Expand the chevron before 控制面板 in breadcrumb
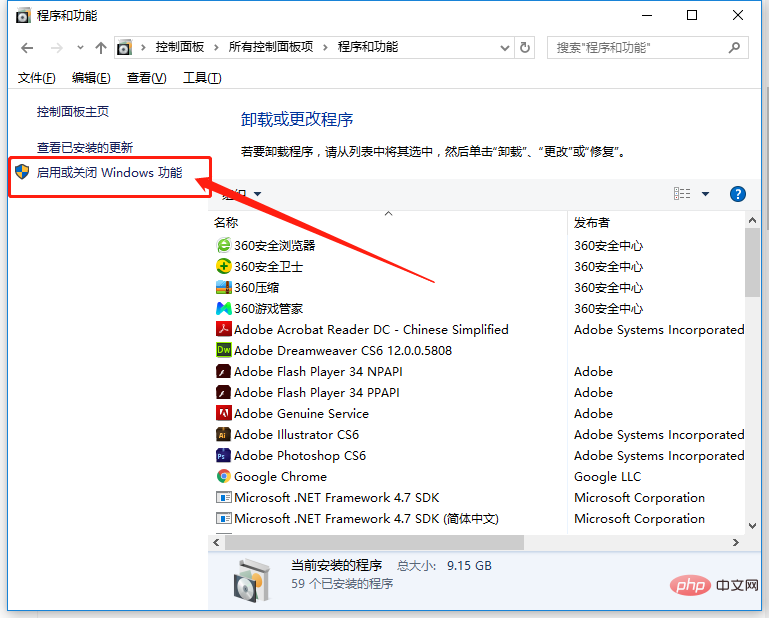This screenshot has width=769, height=618. click(143, 48)
